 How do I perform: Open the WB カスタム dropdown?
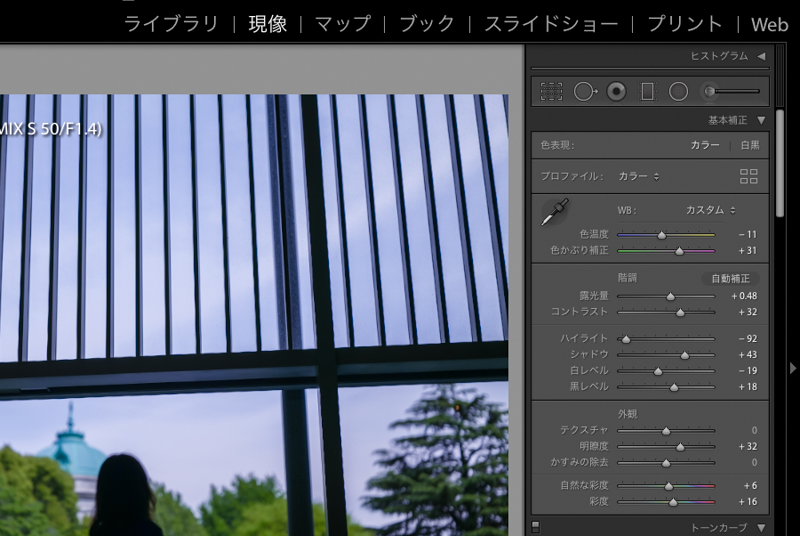click(710, 210)
